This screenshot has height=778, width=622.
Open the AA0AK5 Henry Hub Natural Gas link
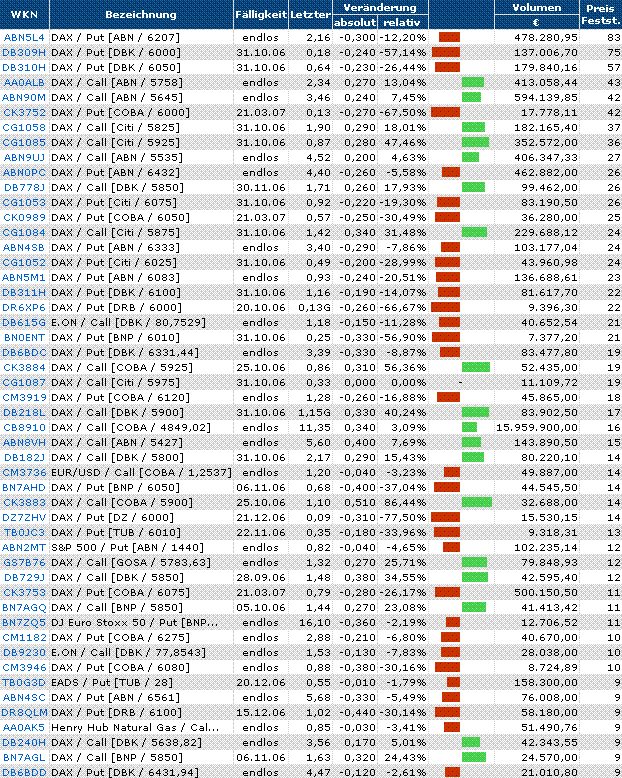point(24,727)
